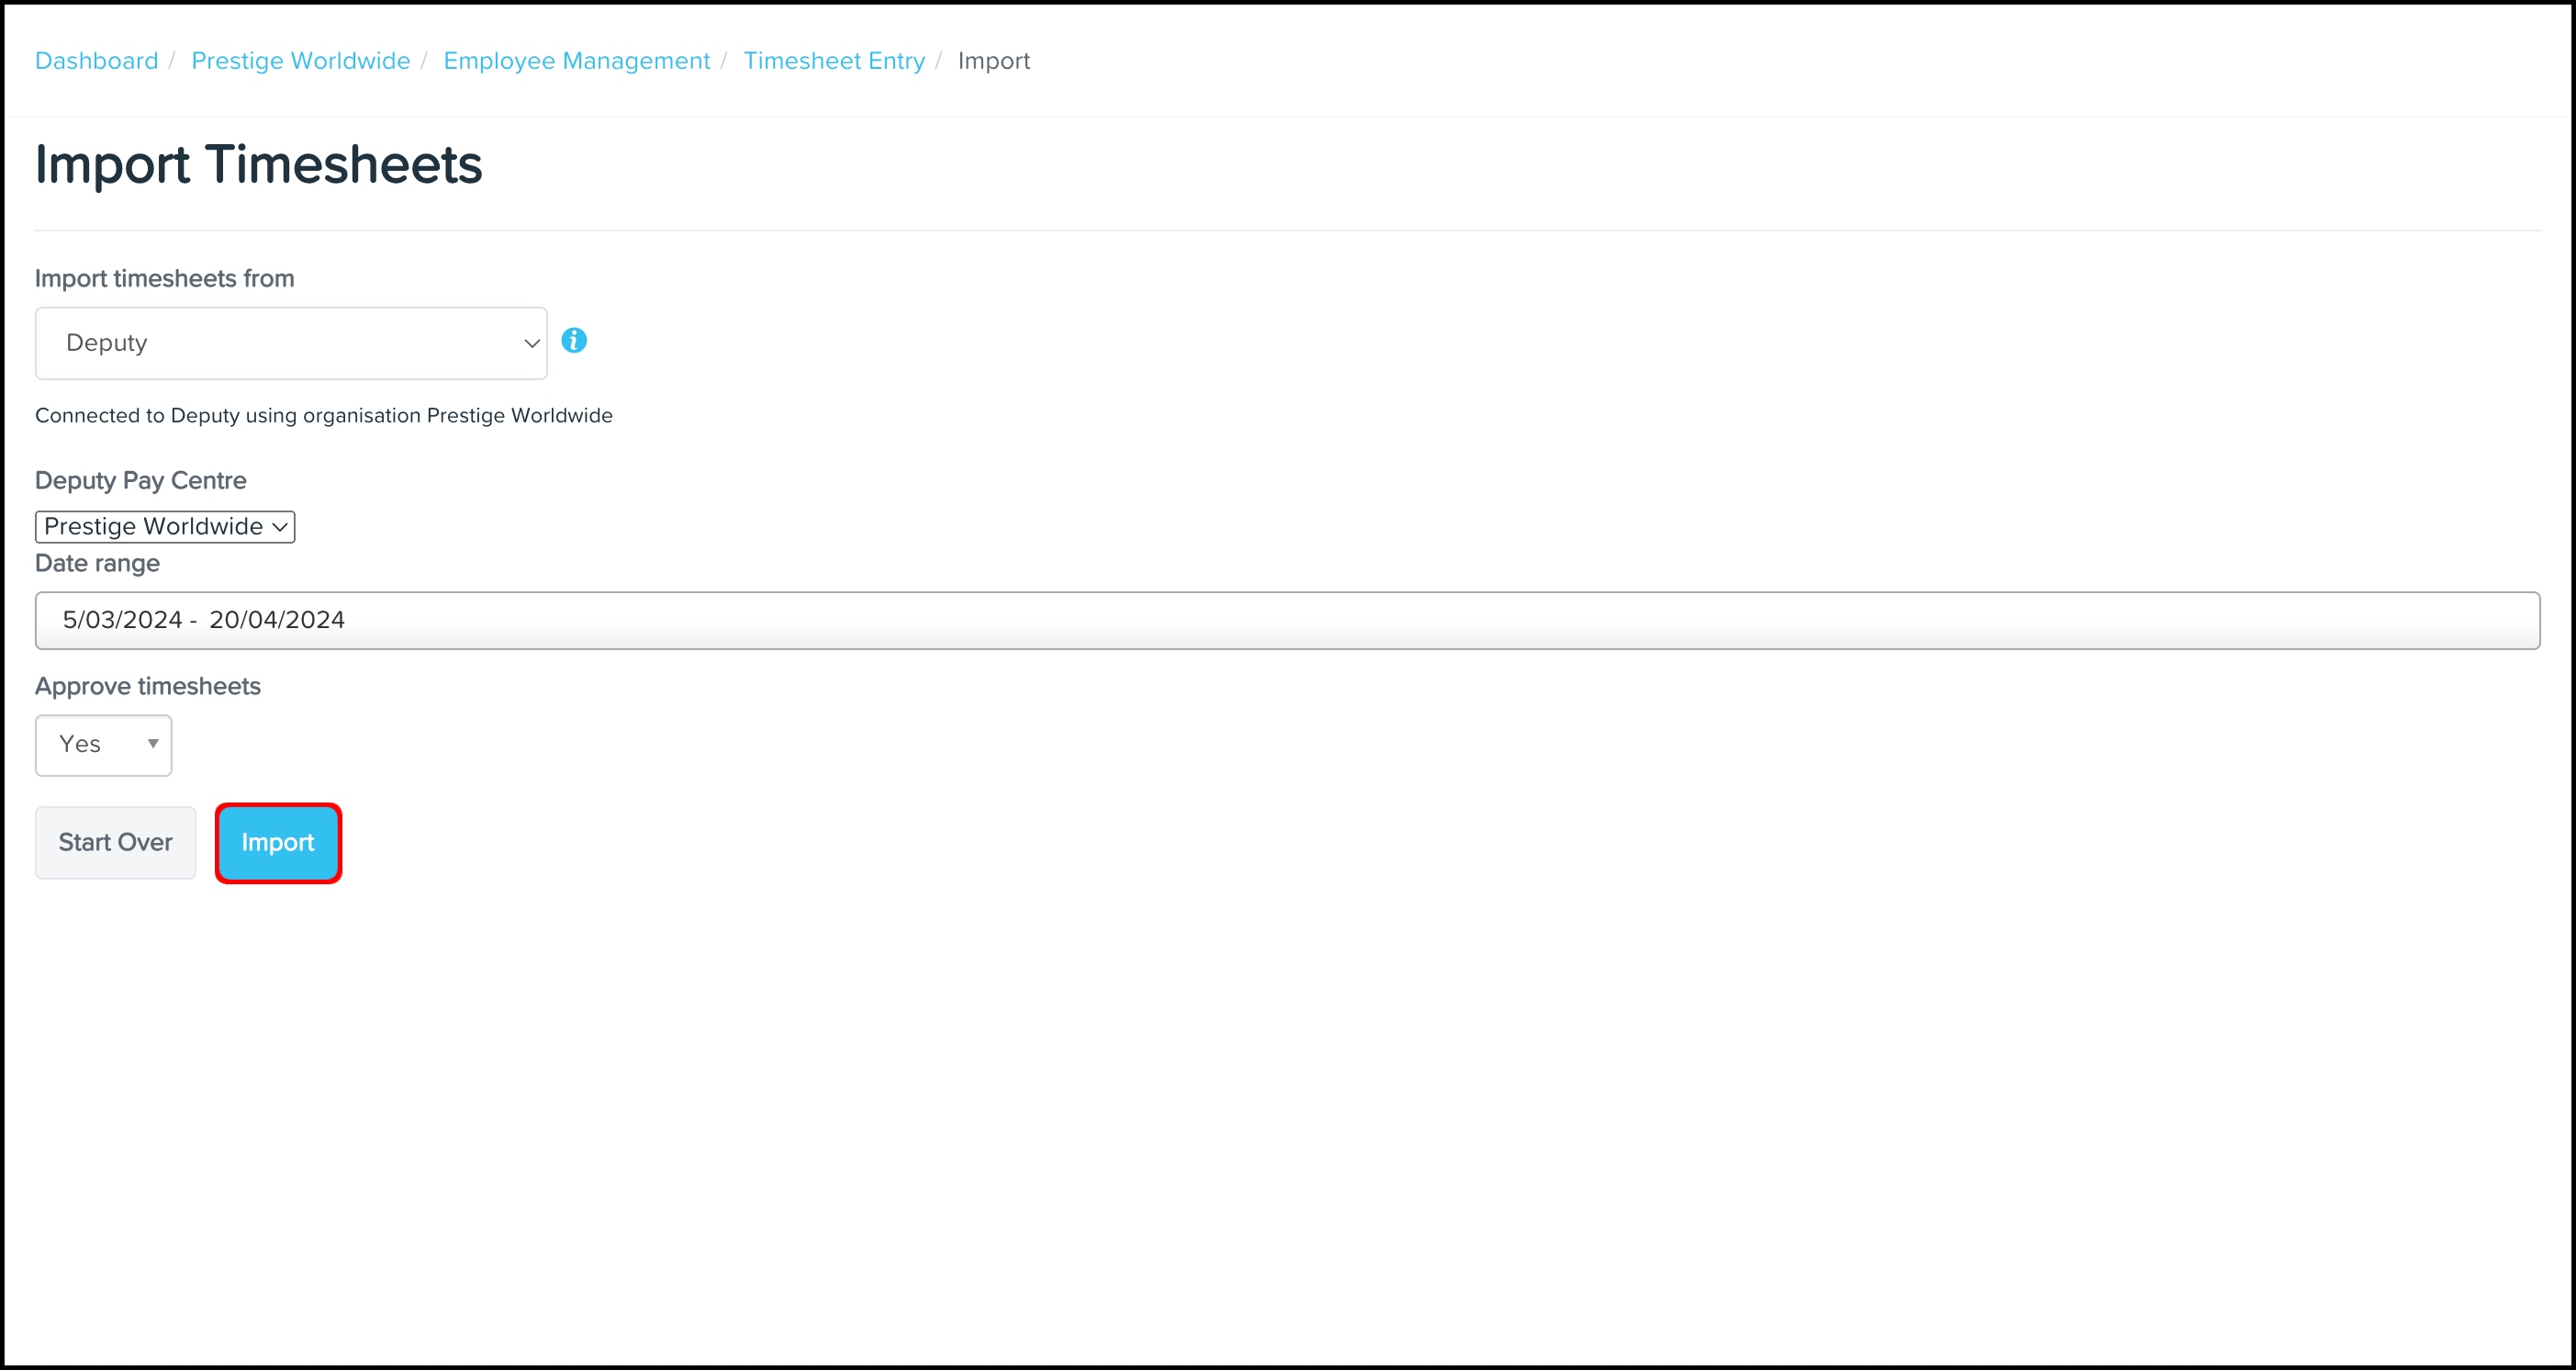Open the Prestige Worldwide breadcrumb link
Screen dimensions: 2576x1370
(300, 61)
